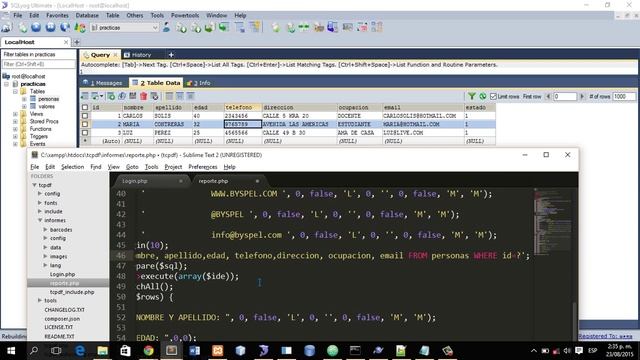Click the red trash Delete Row icon
Screen dimensions: 640x360
[x=143, y=96]
